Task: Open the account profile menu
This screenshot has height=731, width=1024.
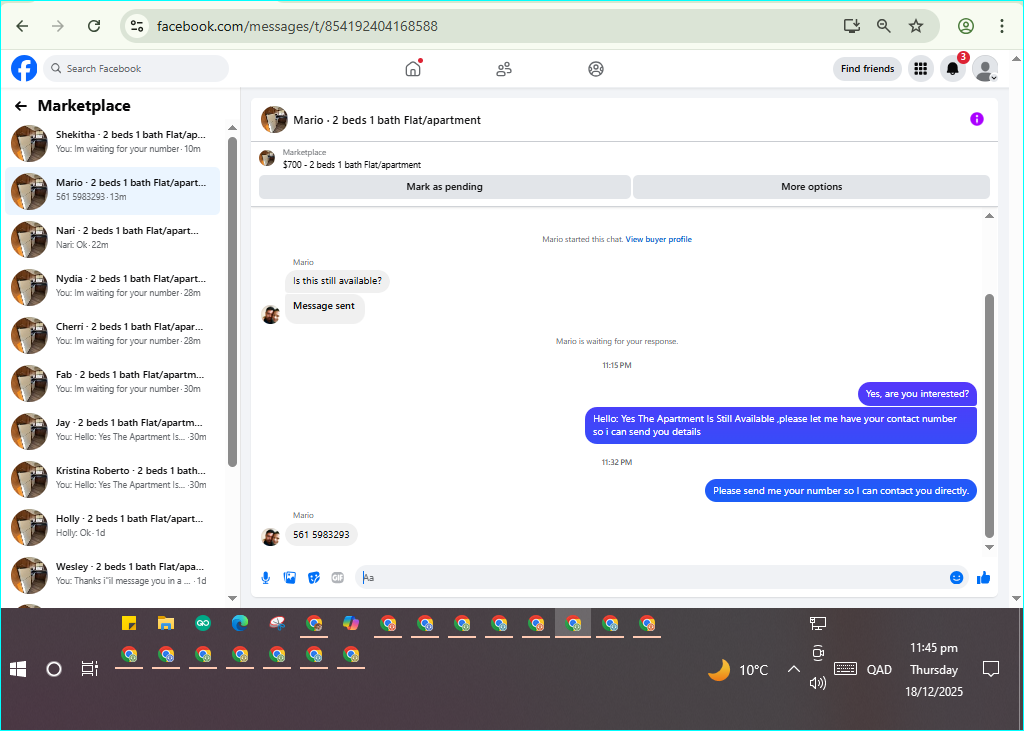Action: (985, 69)
